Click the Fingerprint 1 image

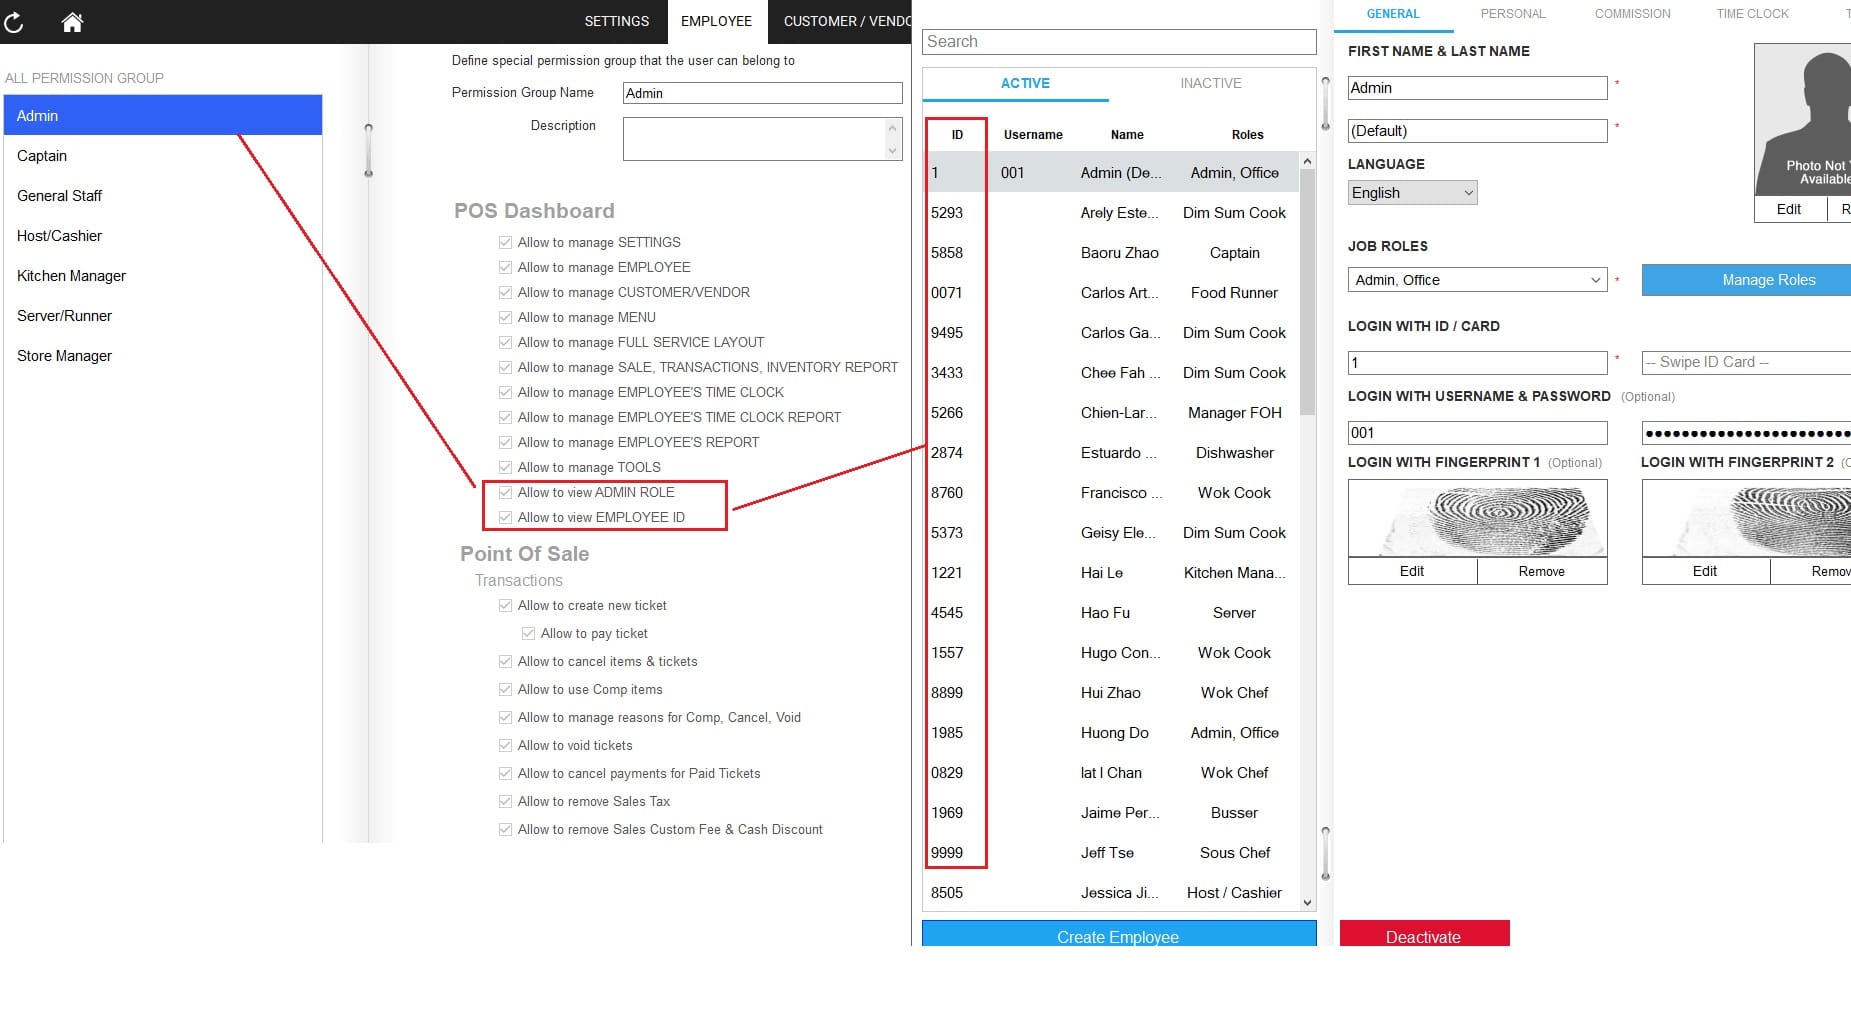coord(1477,518)
